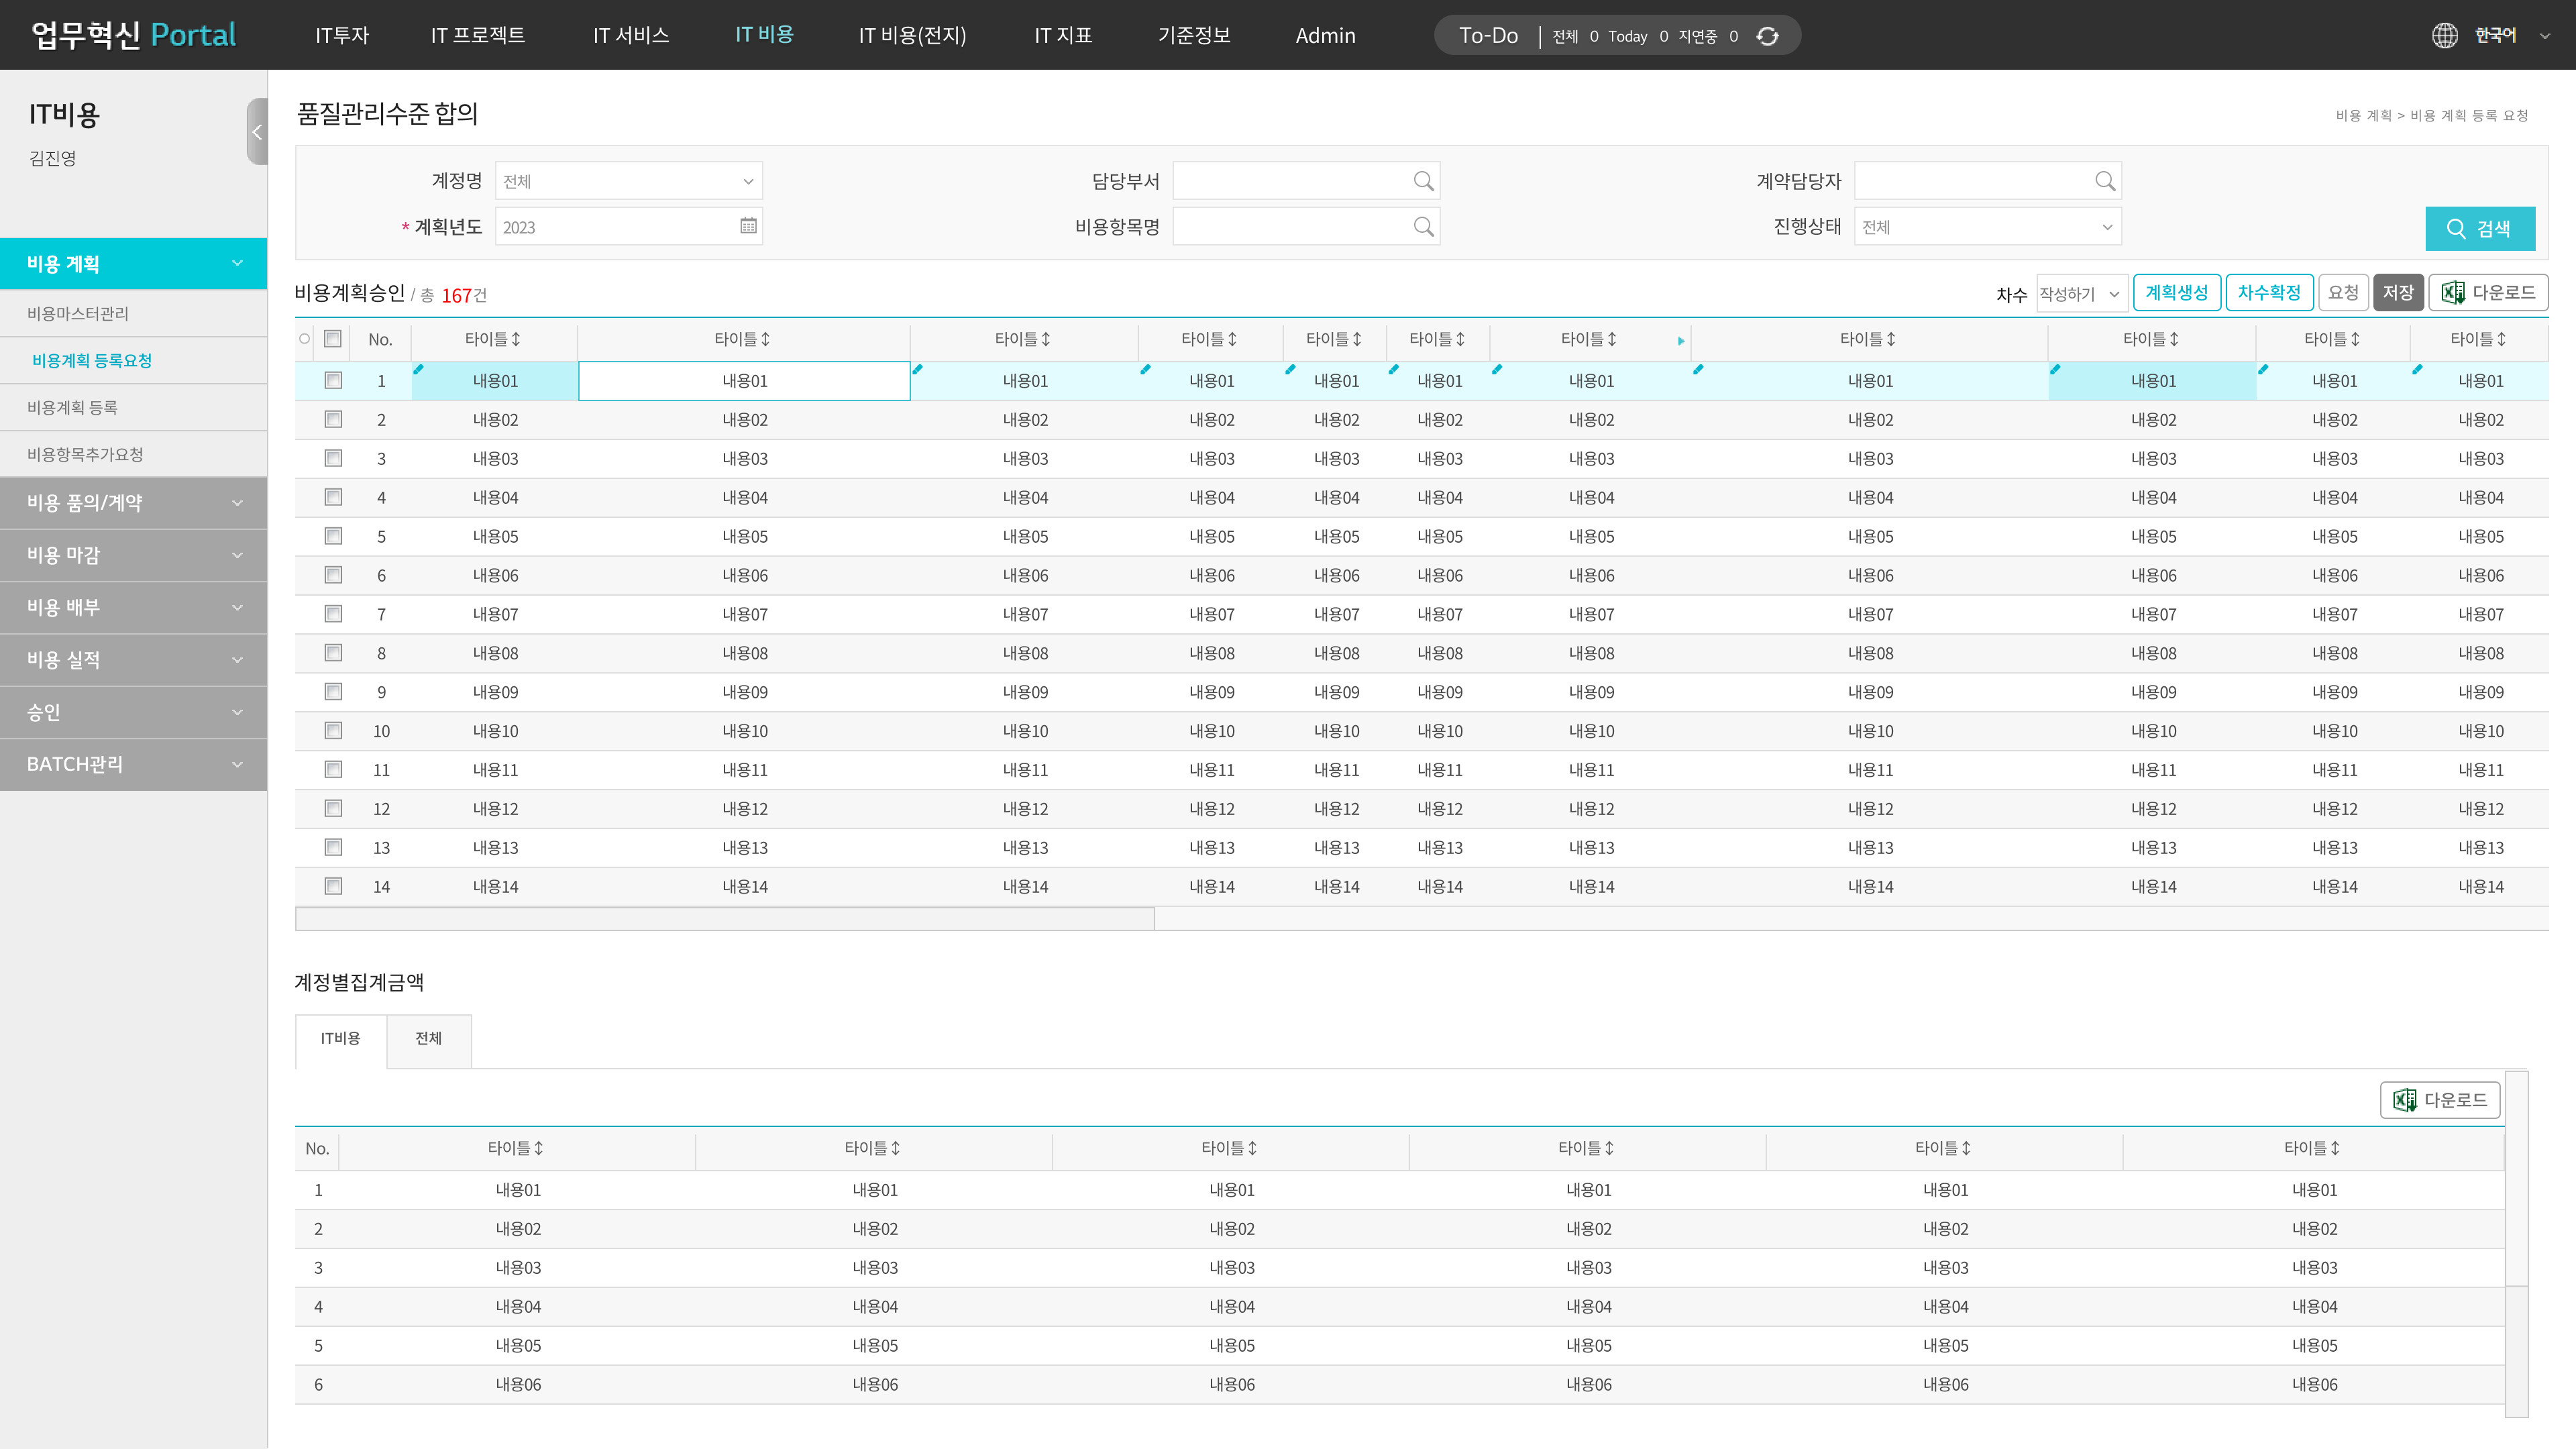Check the checkbox for row 1
This screenshot has width=2576, height=1449.
pos(333,380)
